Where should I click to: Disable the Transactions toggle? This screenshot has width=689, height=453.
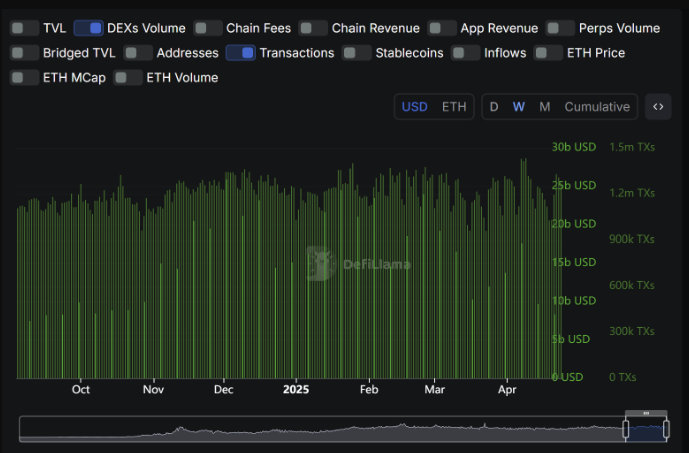240,53
